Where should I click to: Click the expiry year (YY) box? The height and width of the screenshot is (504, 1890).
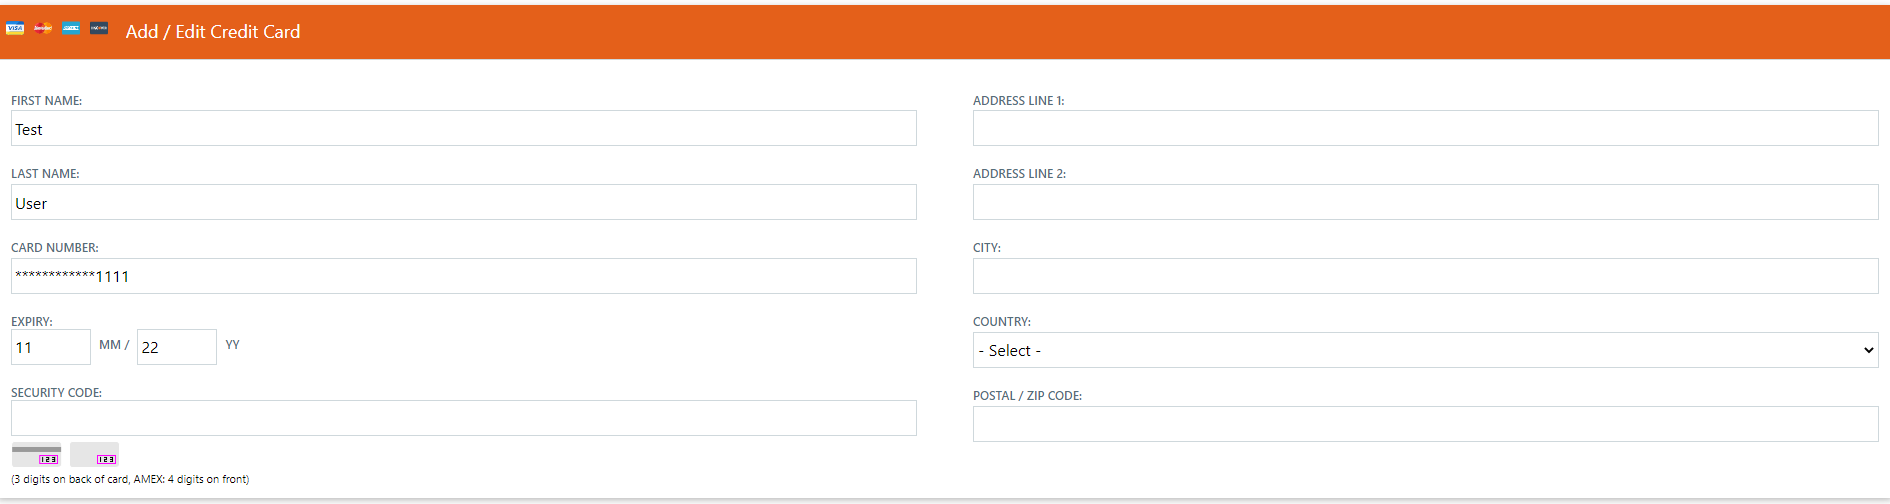[176, 347]
